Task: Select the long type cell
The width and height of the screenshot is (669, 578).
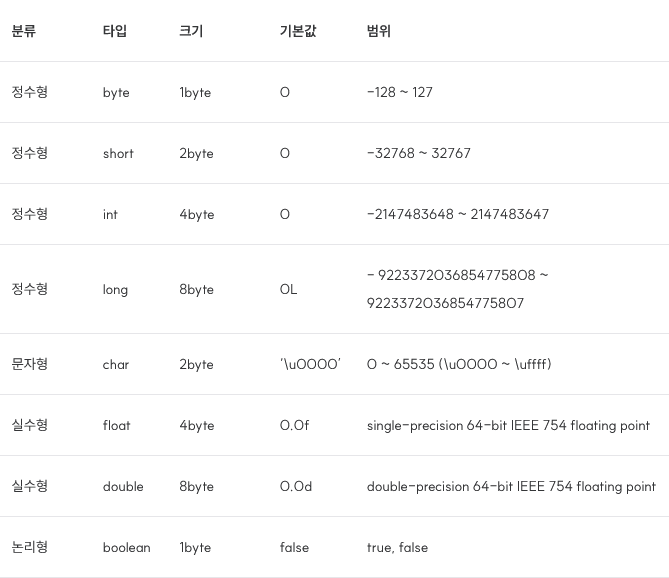Action: click(x=115, y=290)
